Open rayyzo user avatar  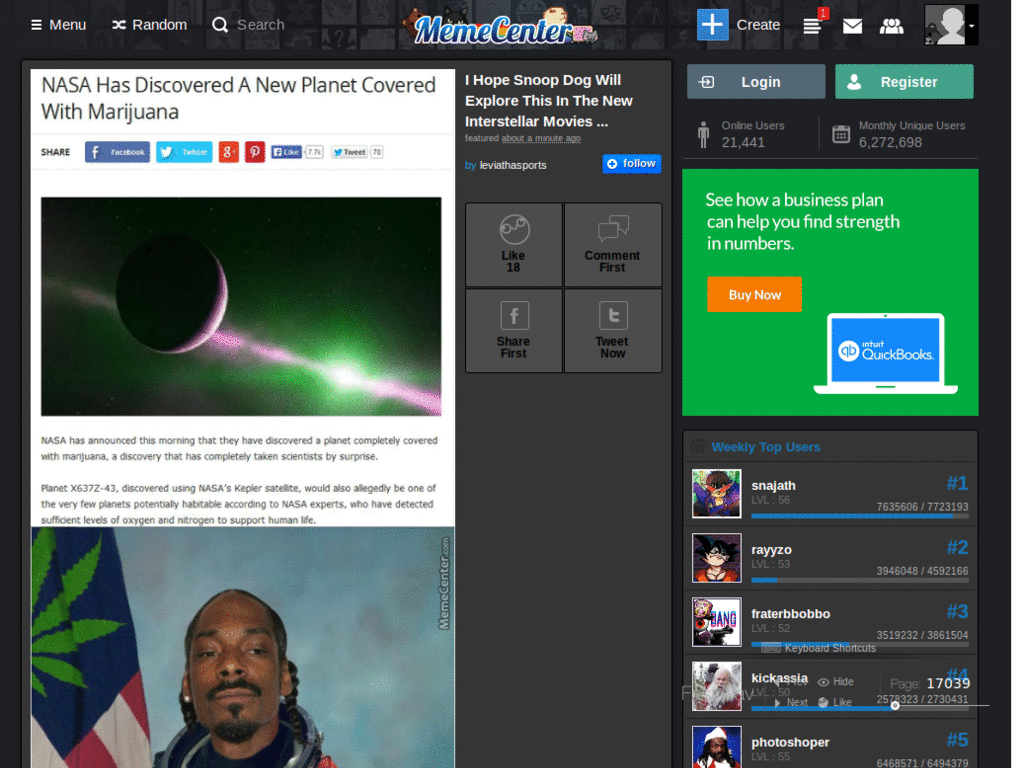(x=716, y=558)
